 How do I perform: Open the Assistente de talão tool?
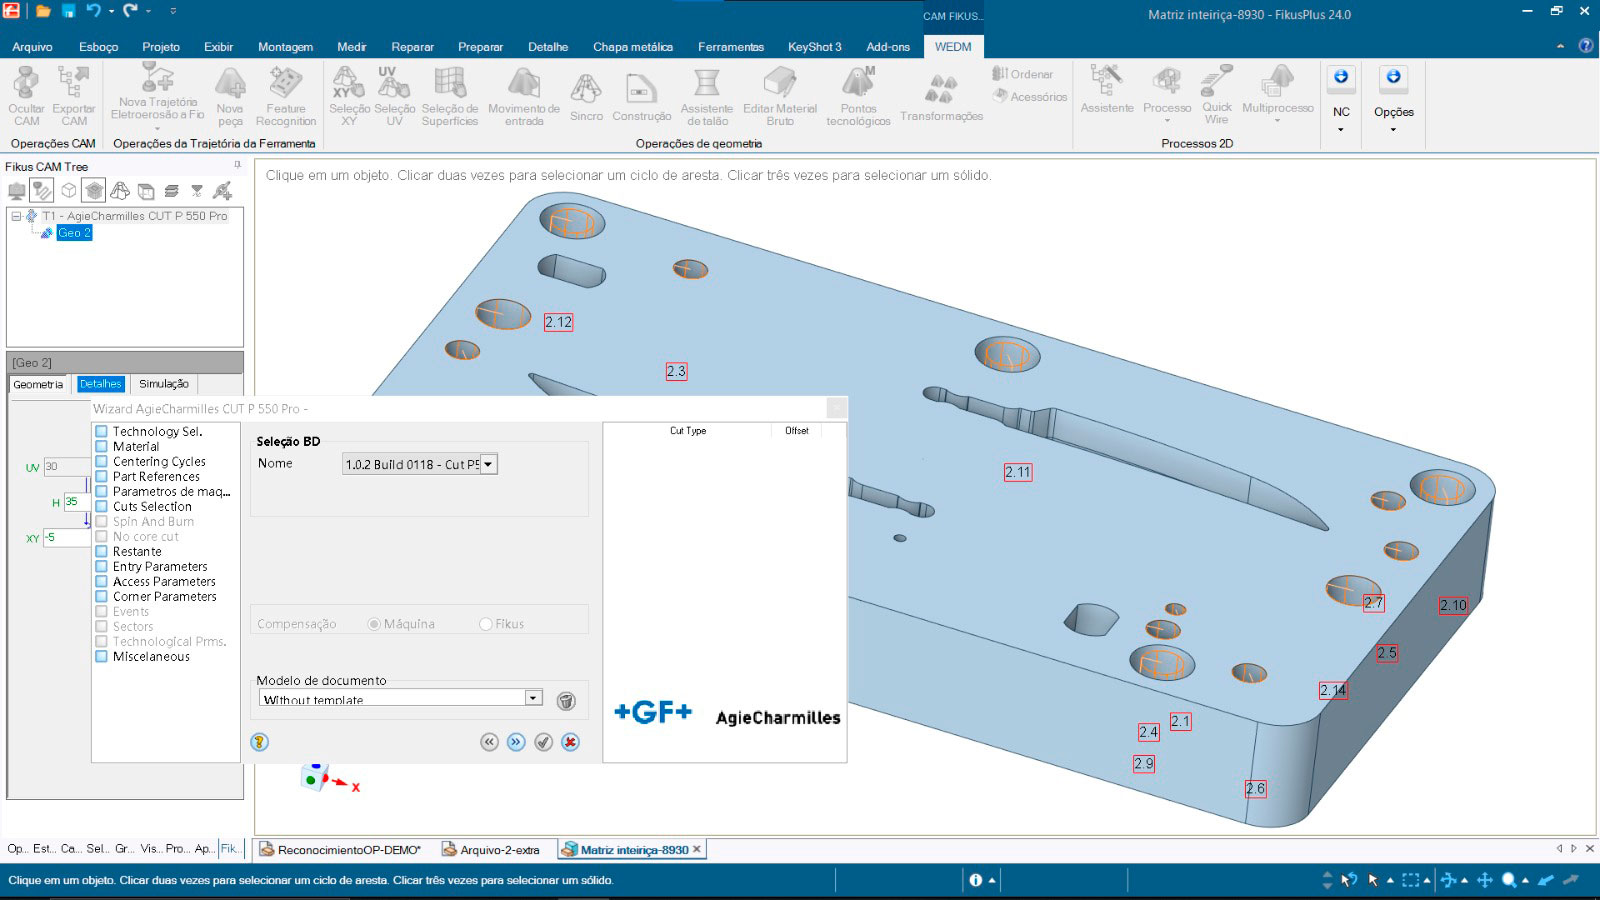pyautogui.click(x=707, y=96)
